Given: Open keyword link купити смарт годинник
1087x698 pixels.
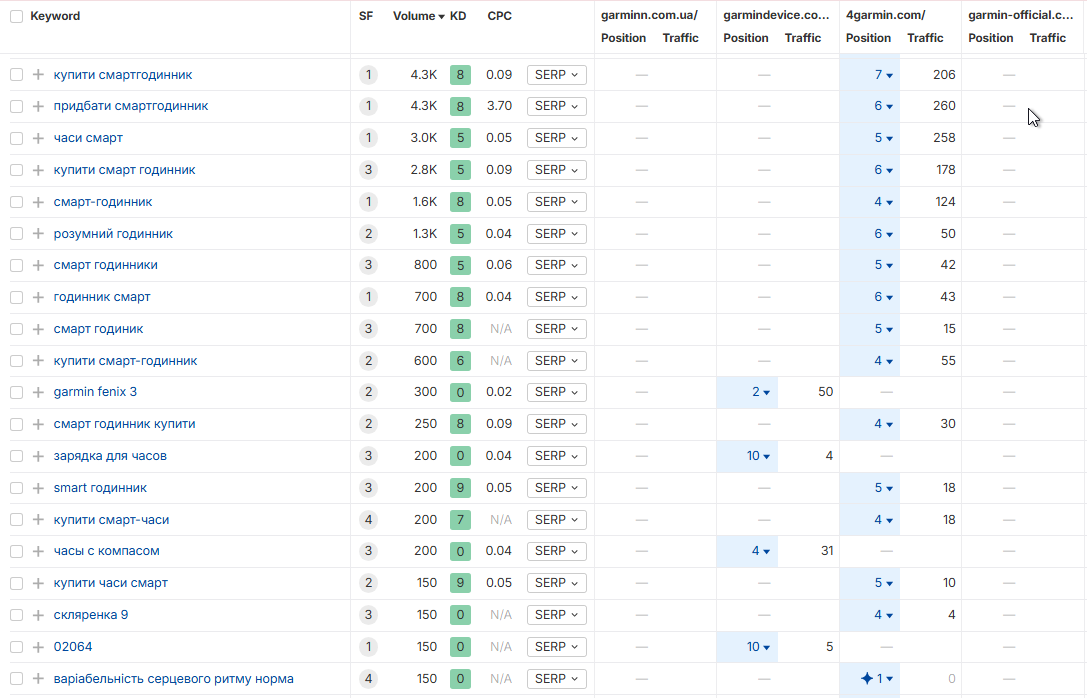Looking at the screenshot, I should (124, 170).
